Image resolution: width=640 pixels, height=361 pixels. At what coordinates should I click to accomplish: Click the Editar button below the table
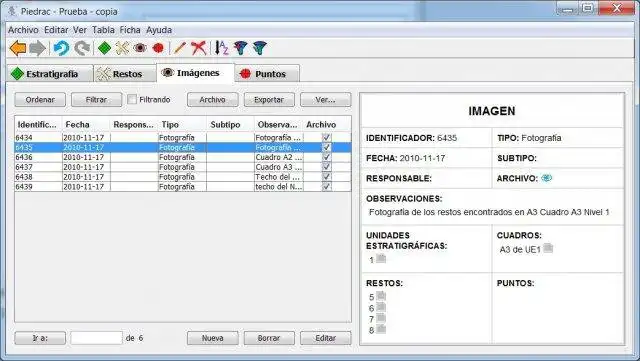point(325,338)
